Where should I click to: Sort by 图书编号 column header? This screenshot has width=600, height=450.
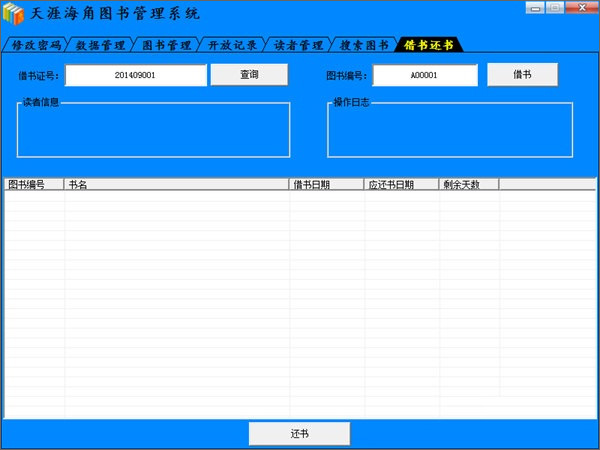tap(34, 184)
